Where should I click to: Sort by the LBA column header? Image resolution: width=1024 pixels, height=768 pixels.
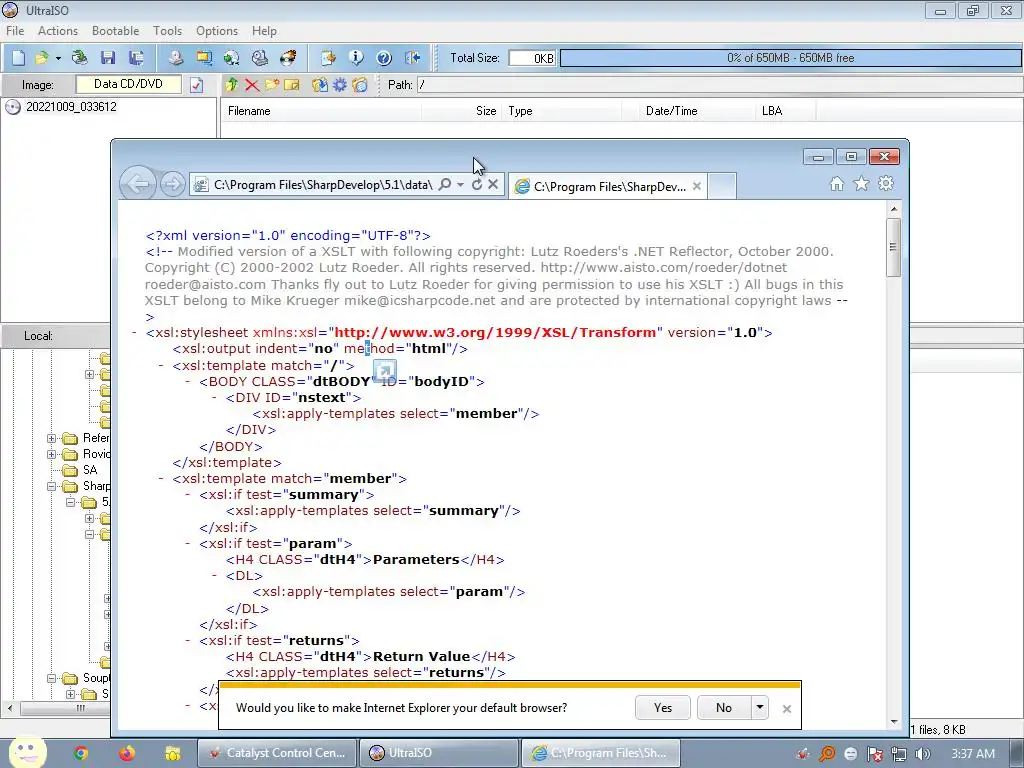coord(785,111)
